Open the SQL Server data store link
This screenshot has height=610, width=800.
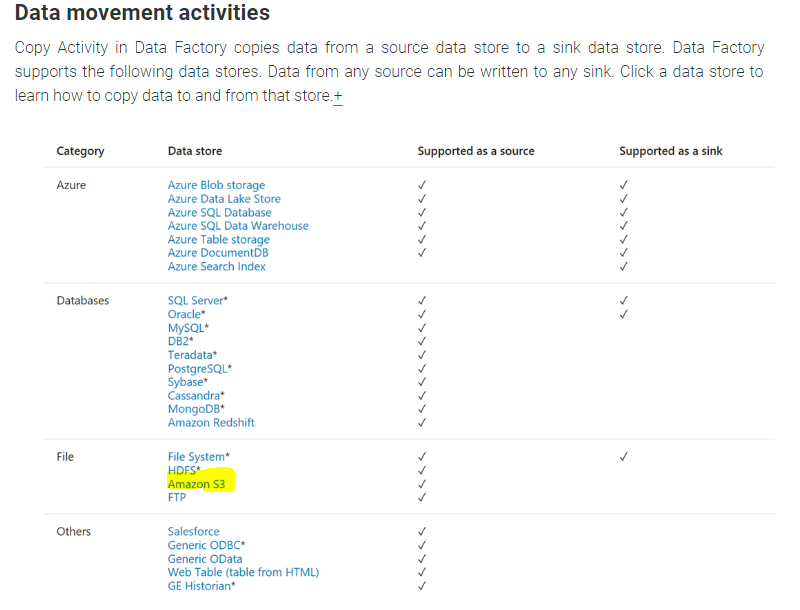pyautogui.click(x=197, y=300)
